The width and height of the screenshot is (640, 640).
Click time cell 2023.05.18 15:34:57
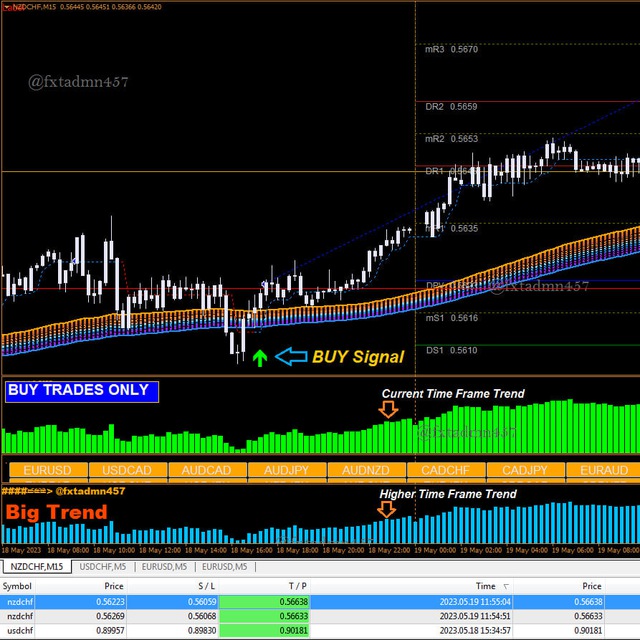[475, 630]
